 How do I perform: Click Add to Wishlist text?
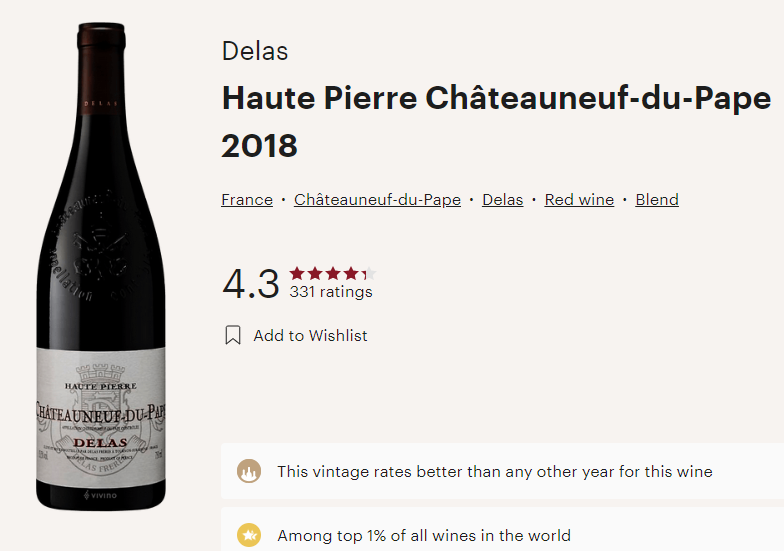[x=310, y=336]
